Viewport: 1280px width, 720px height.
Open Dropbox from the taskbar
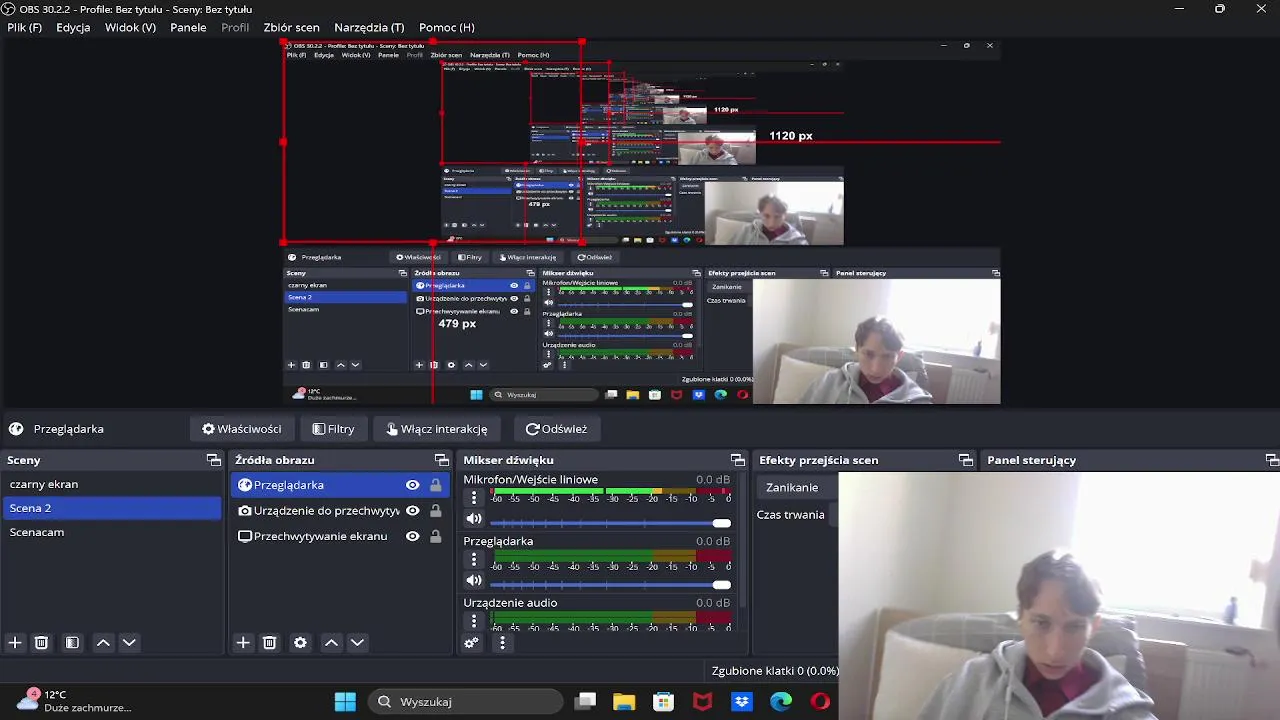(742, 702)
